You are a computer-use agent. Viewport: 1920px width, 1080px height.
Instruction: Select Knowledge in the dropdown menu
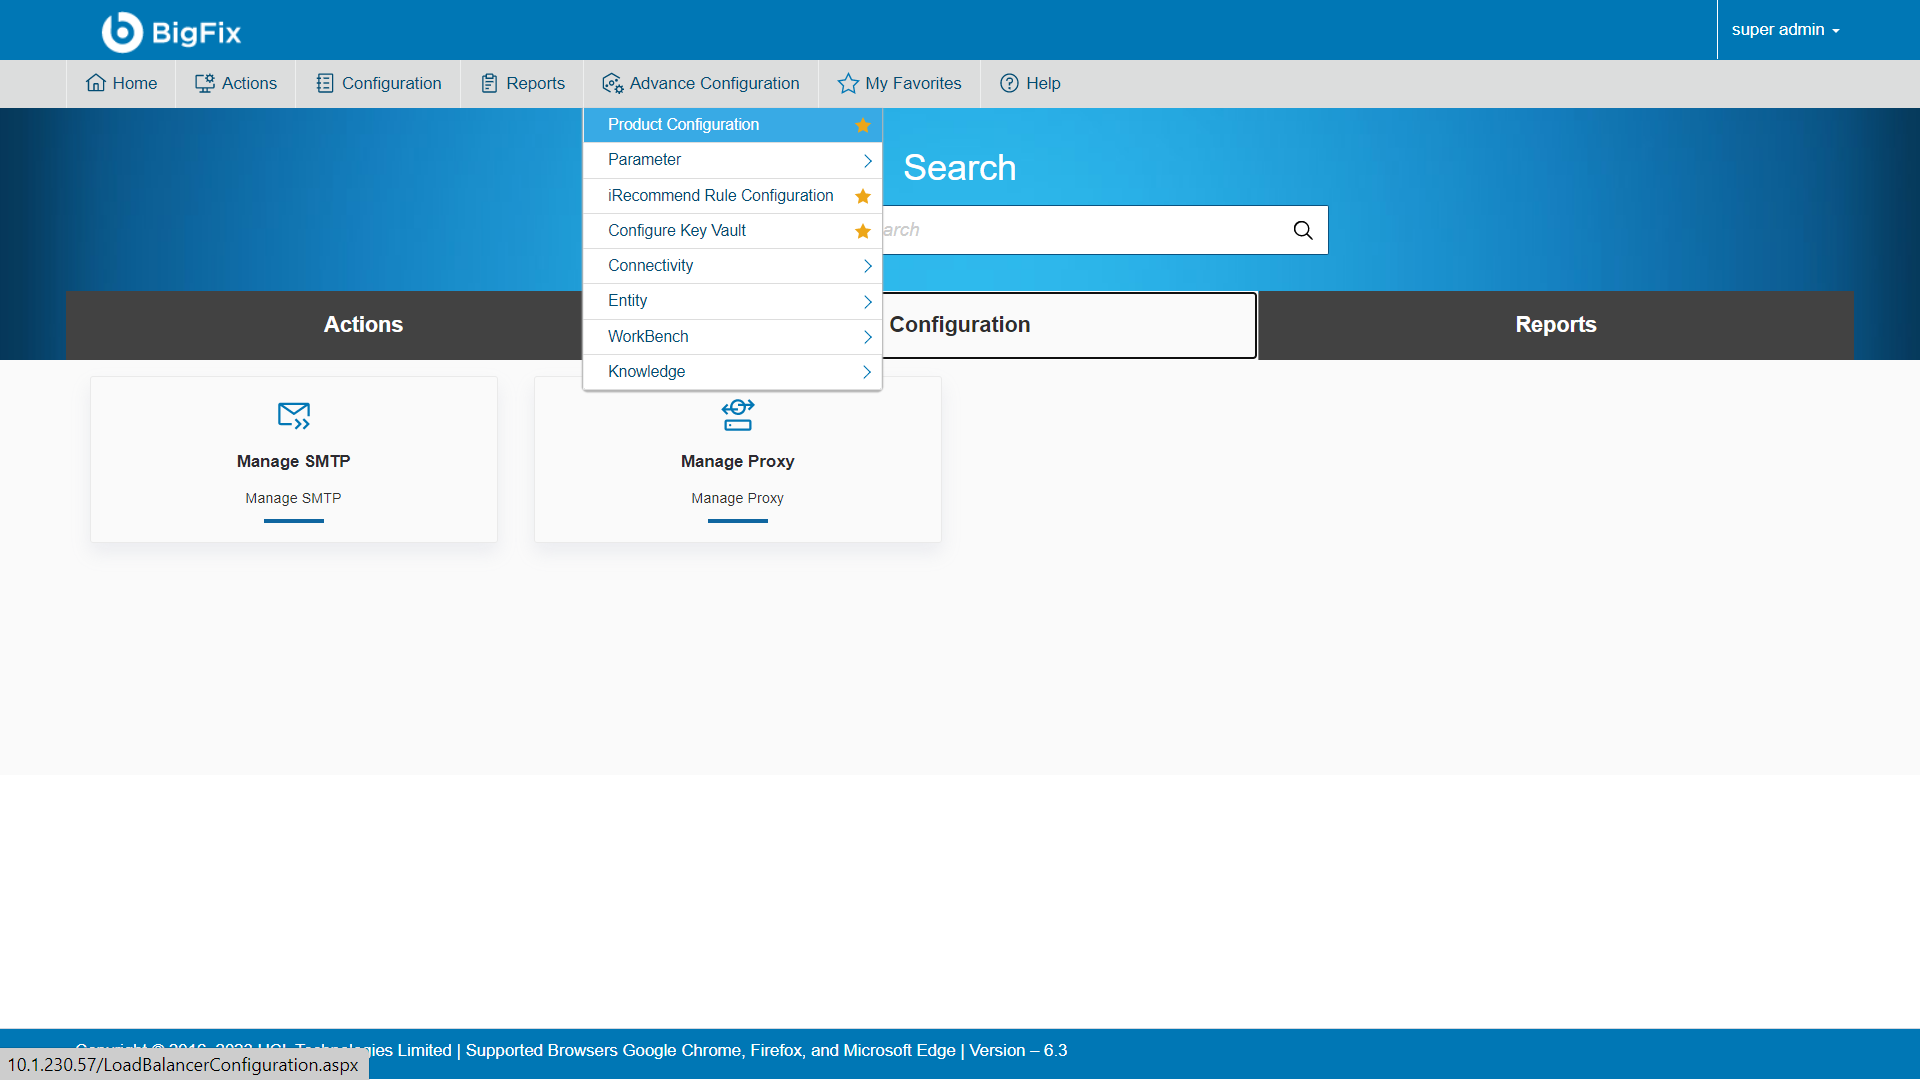[x=647, y=372]
